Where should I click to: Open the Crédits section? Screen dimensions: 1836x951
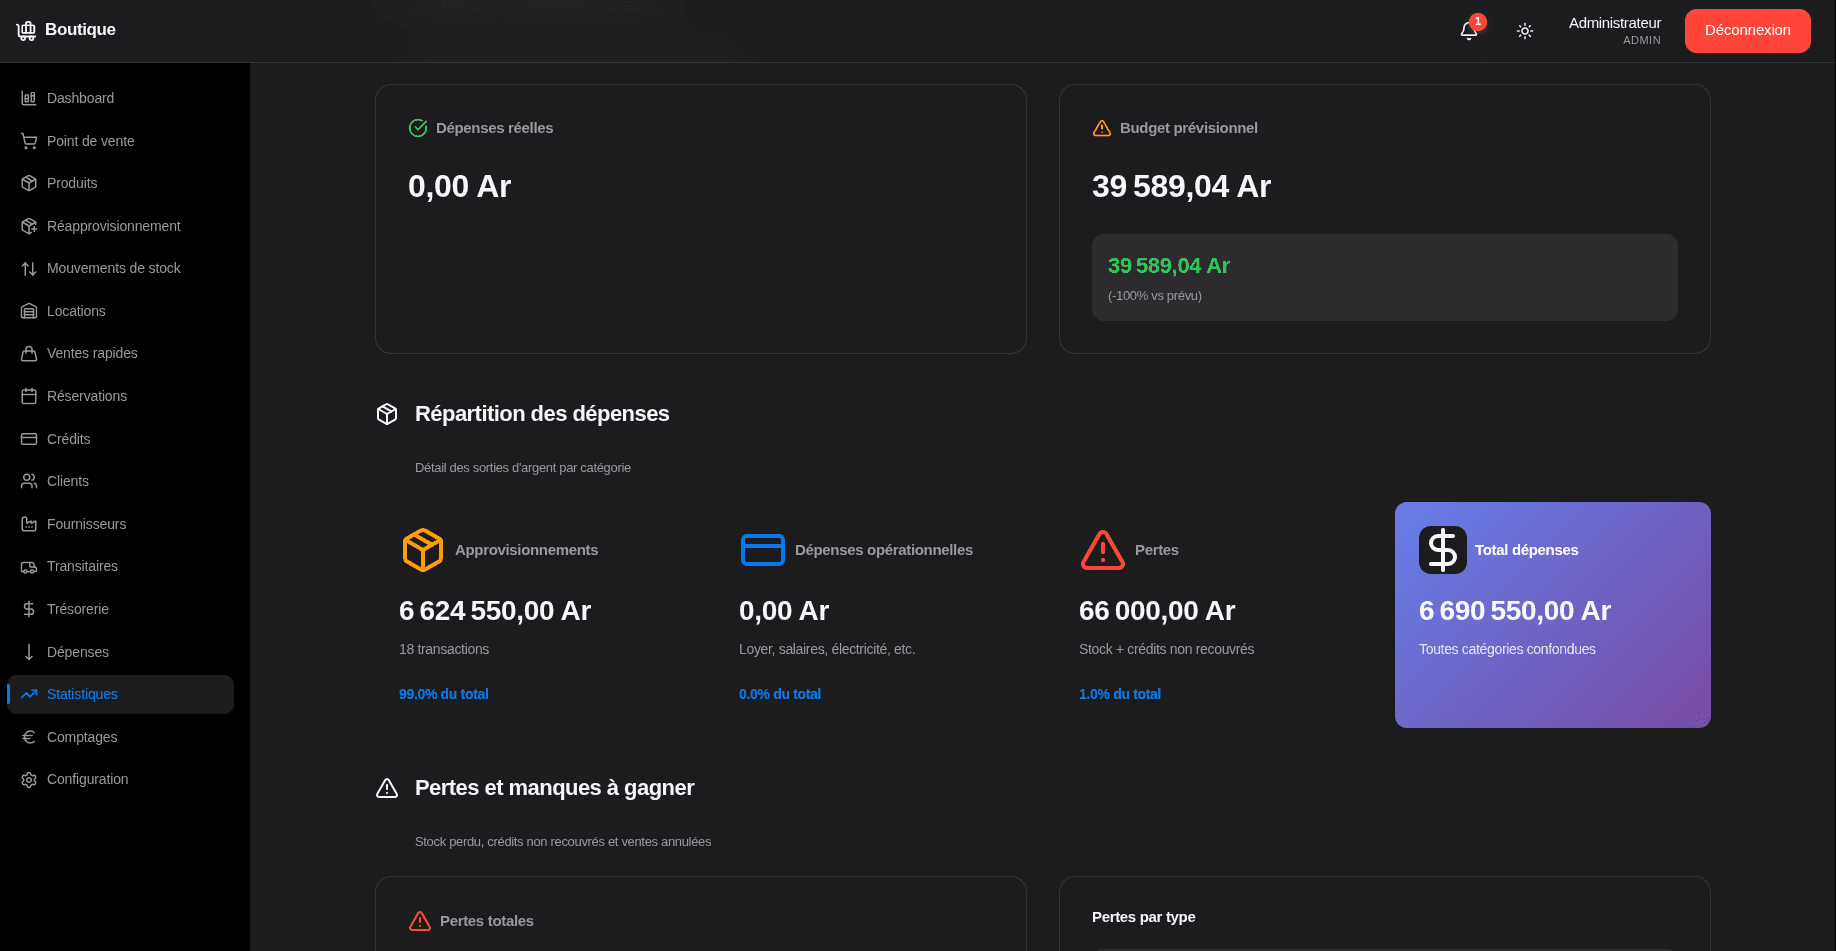click(121, 439)
